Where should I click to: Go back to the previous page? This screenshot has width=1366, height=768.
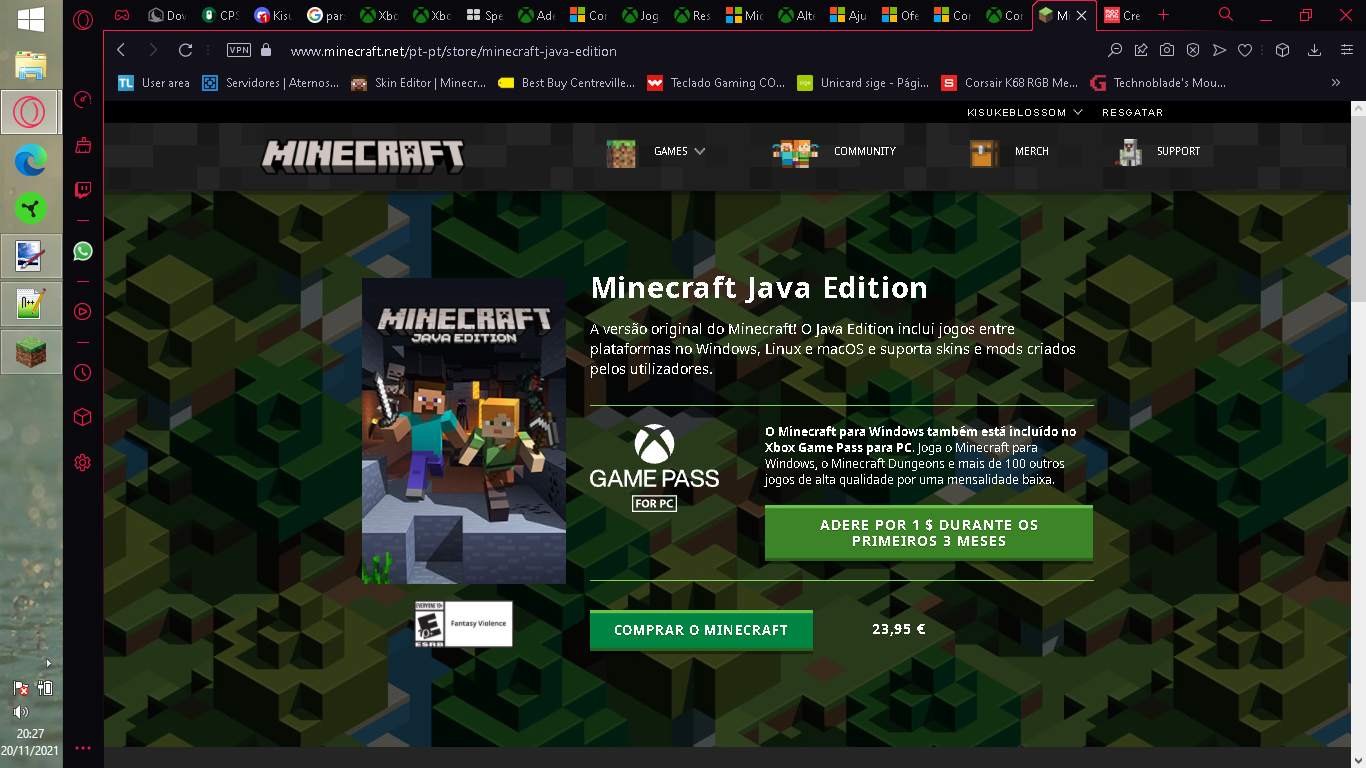pos(121,50)
